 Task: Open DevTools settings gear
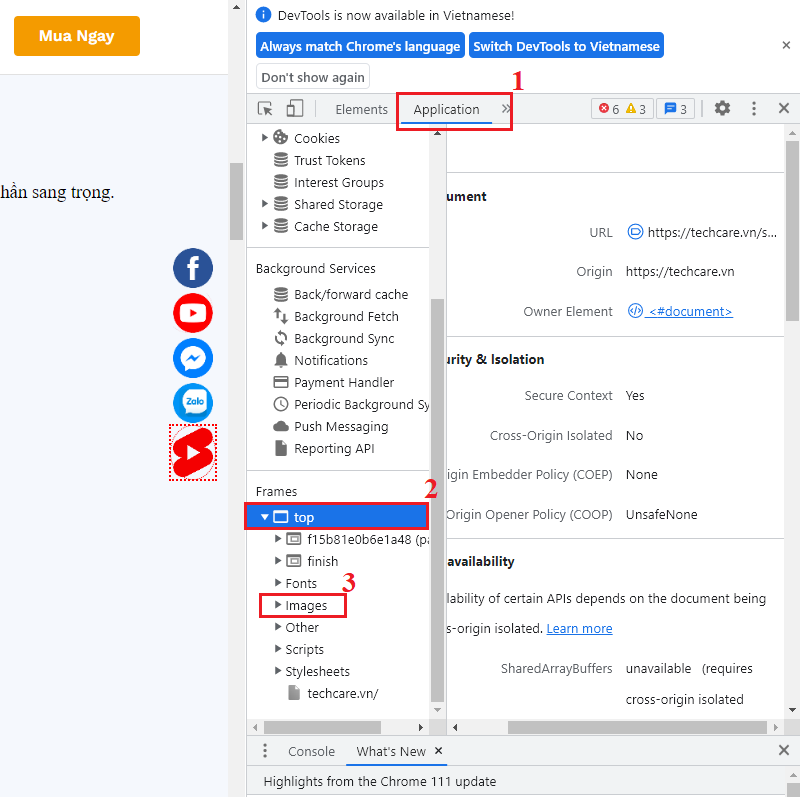click(722, 109)
